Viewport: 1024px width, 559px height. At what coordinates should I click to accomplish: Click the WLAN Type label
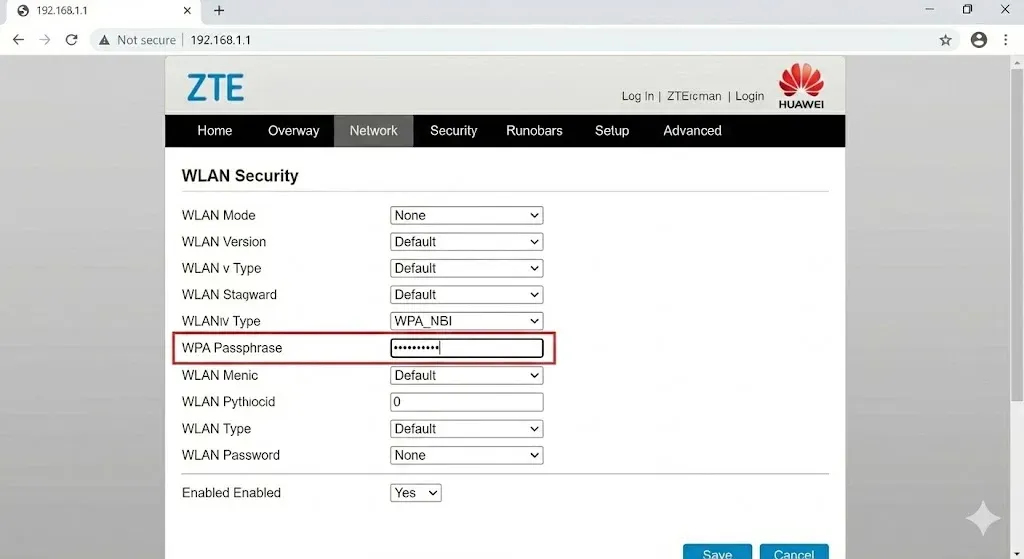216,429
